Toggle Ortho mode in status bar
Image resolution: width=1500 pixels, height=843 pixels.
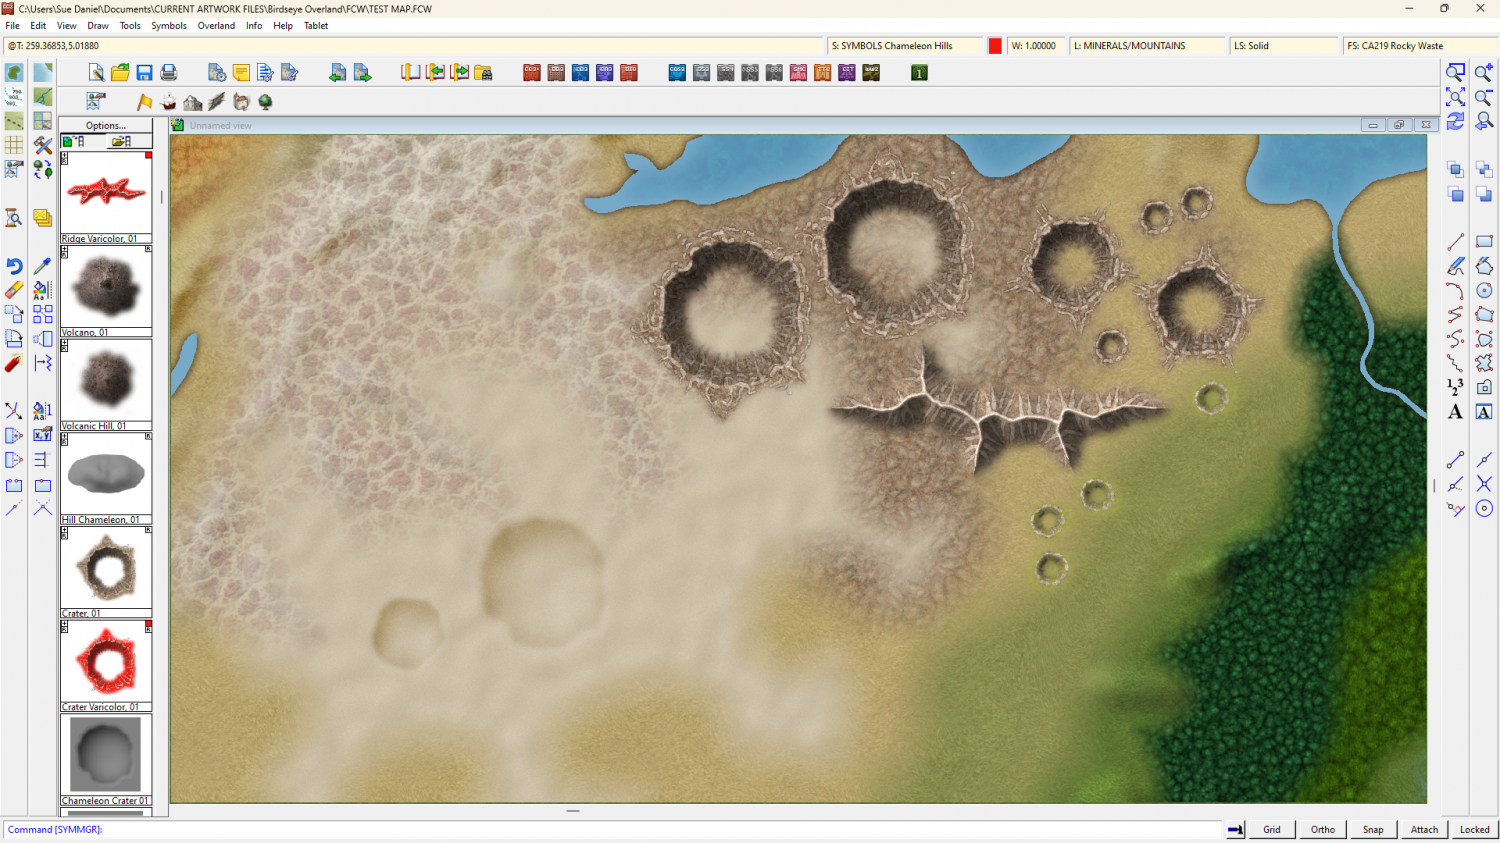(1322, 829)
